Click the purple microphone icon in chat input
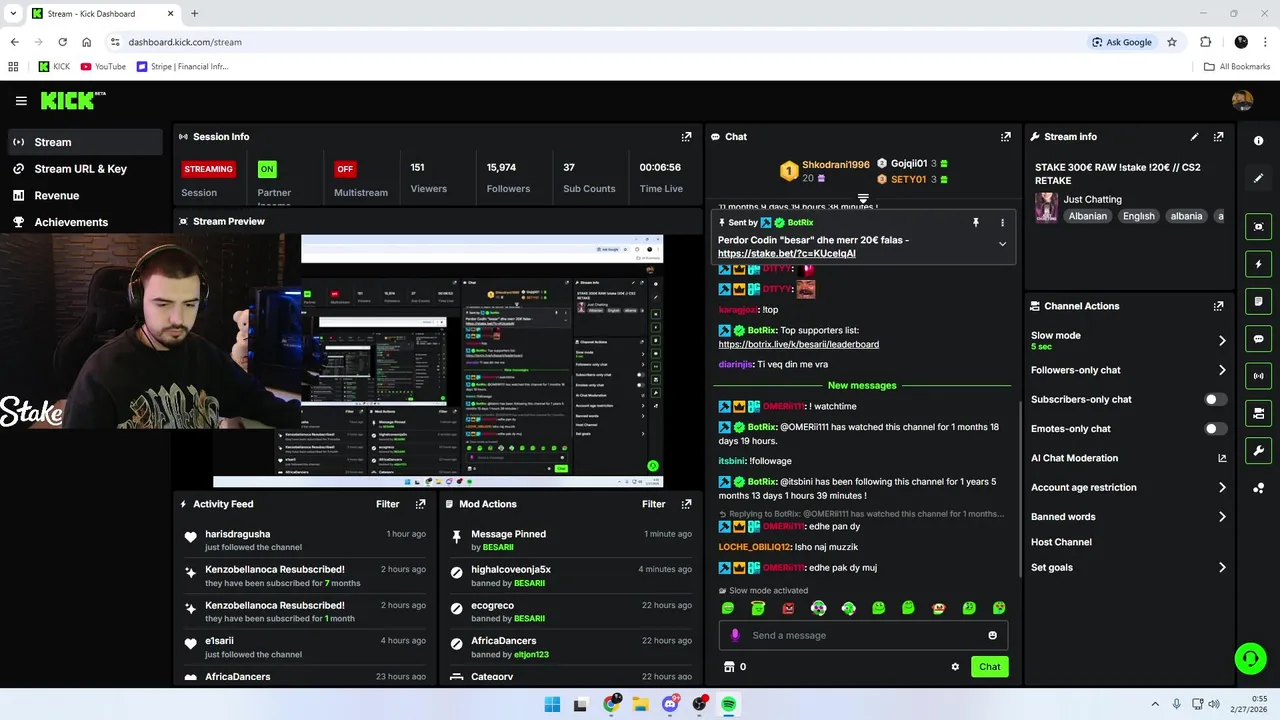Viewport: 1280px width, 720px height. 735,635
